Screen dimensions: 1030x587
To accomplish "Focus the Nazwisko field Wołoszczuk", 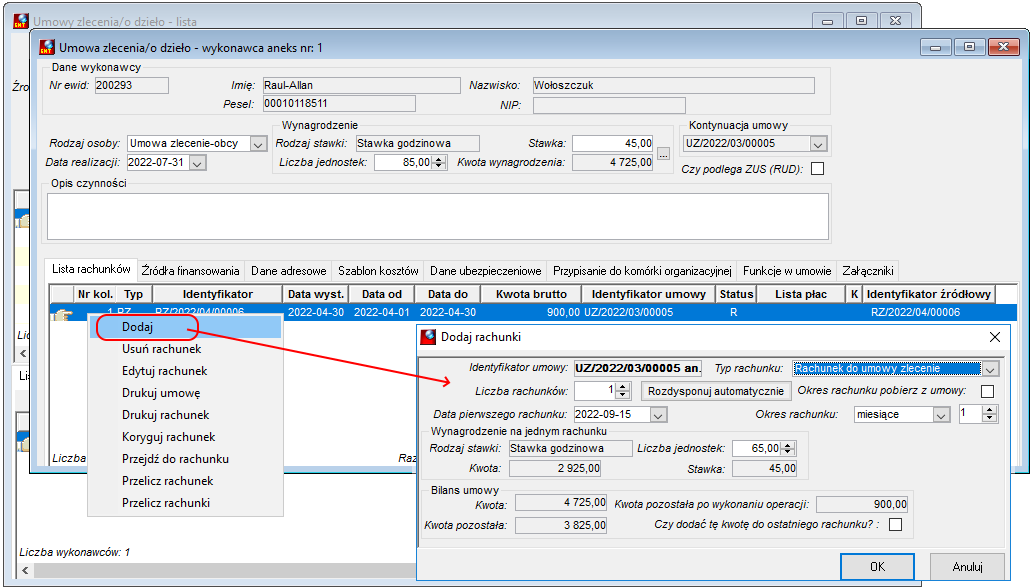I will click(673, 85).
